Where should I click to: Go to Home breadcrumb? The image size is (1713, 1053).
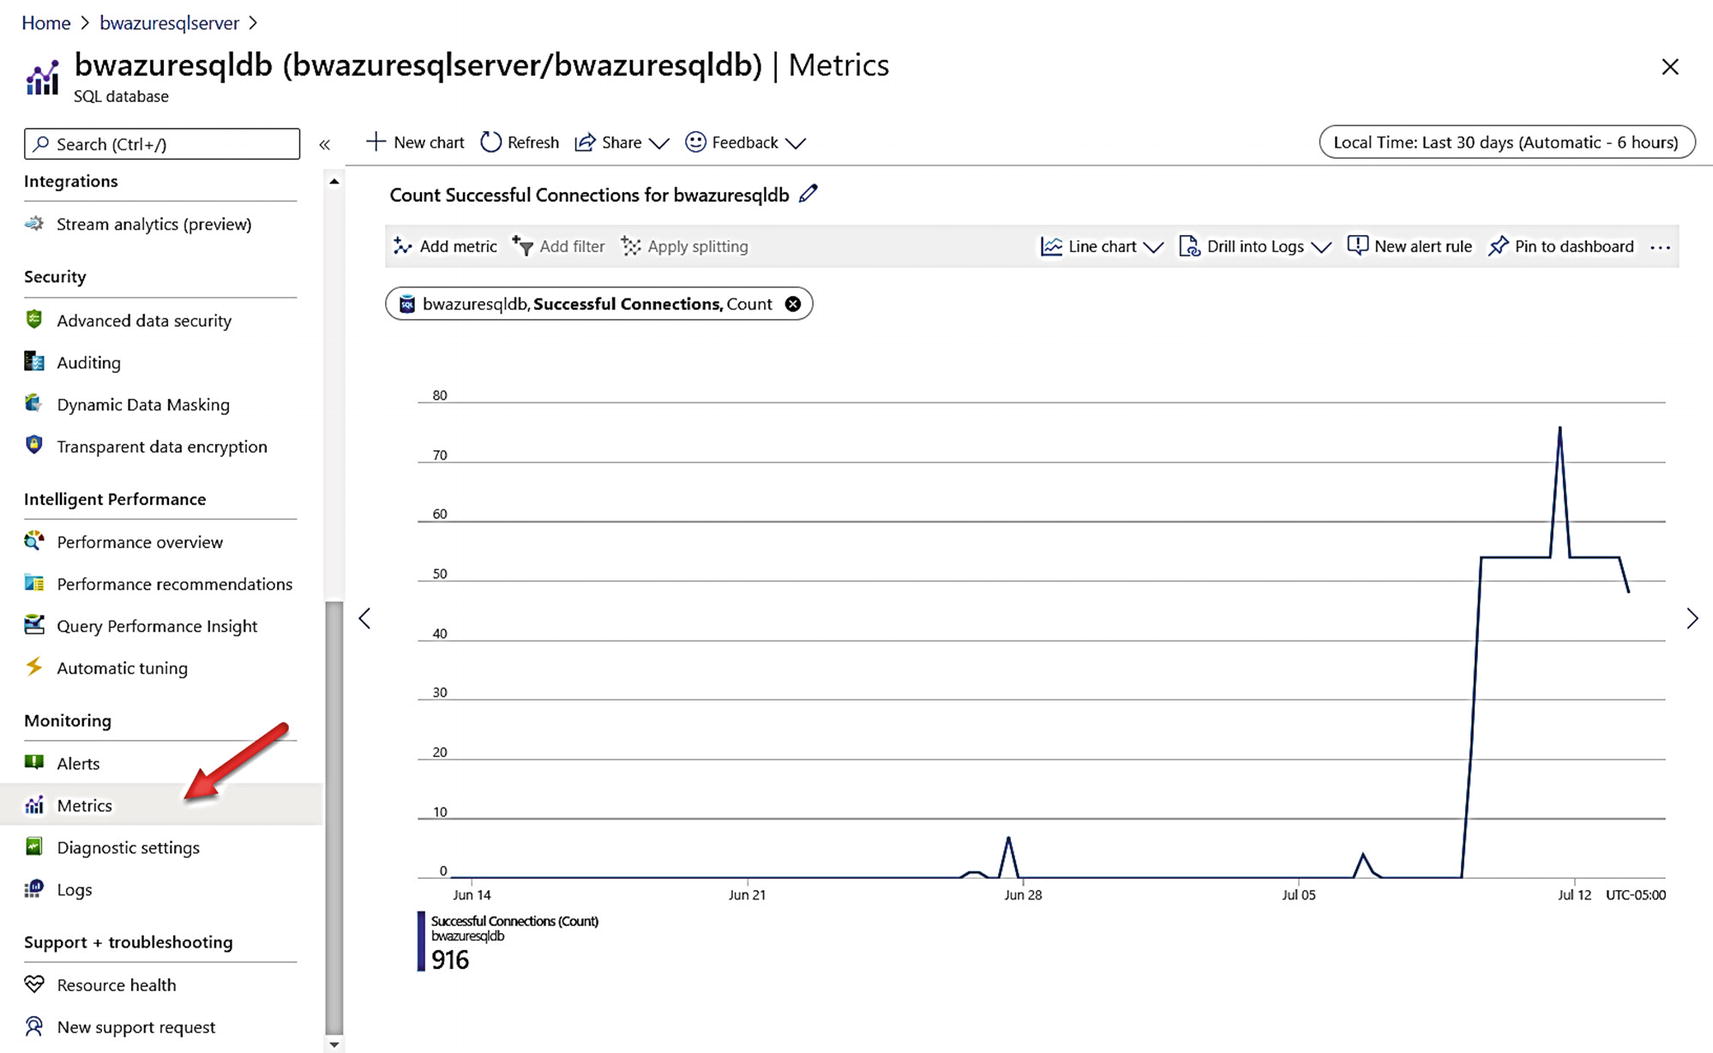pyautogui.click(x=46, y=22)
